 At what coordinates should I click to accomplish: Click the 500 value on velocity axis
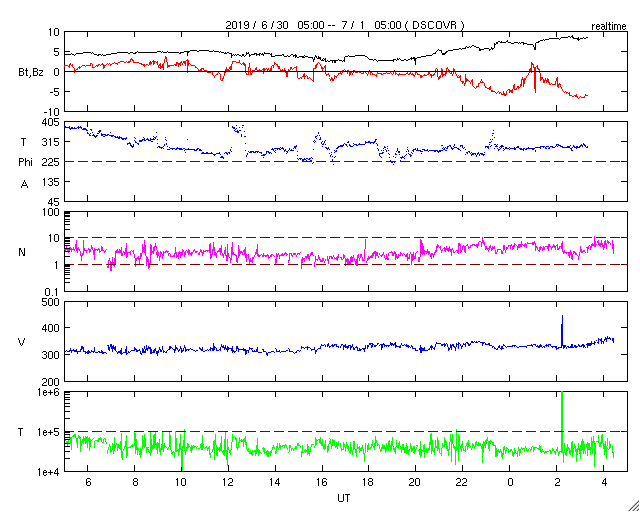47,302
